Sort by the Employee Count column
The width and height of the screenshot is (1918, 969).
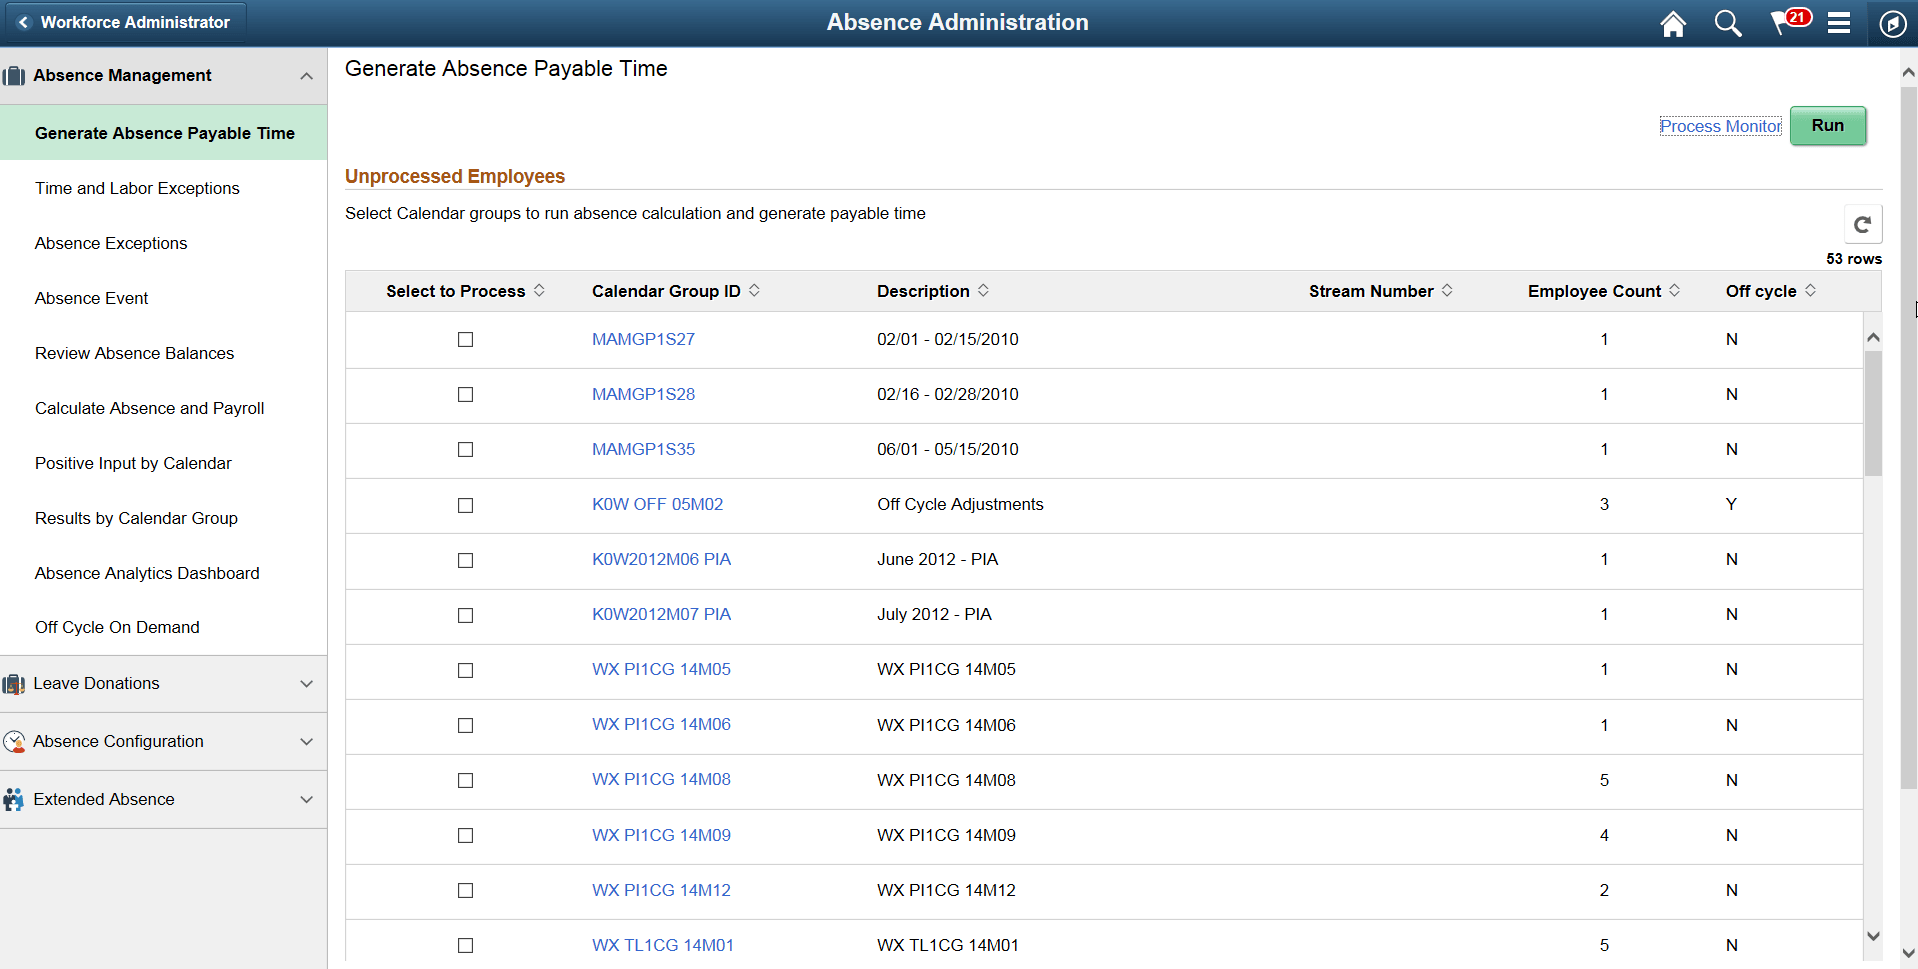tap(1594, 291)
